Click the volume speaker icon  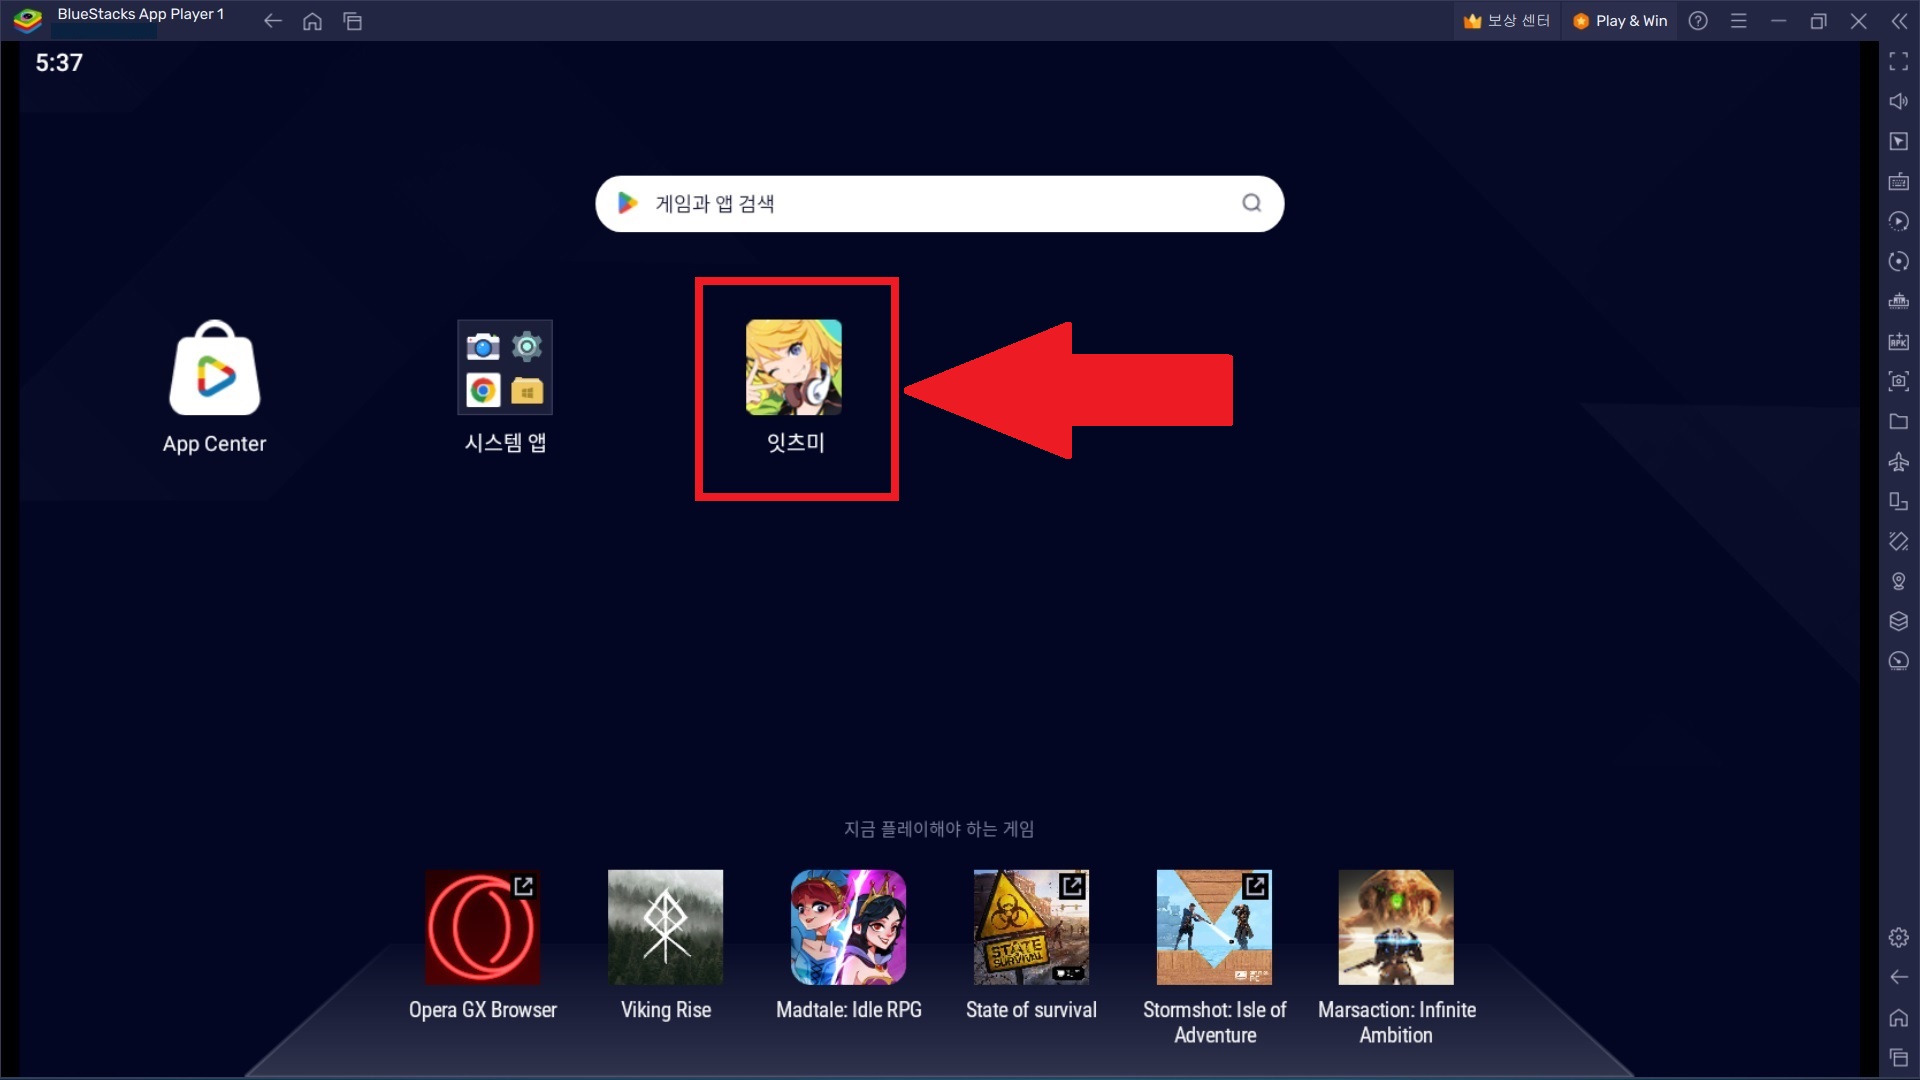pyautogui.click(x=1899, y=102)
